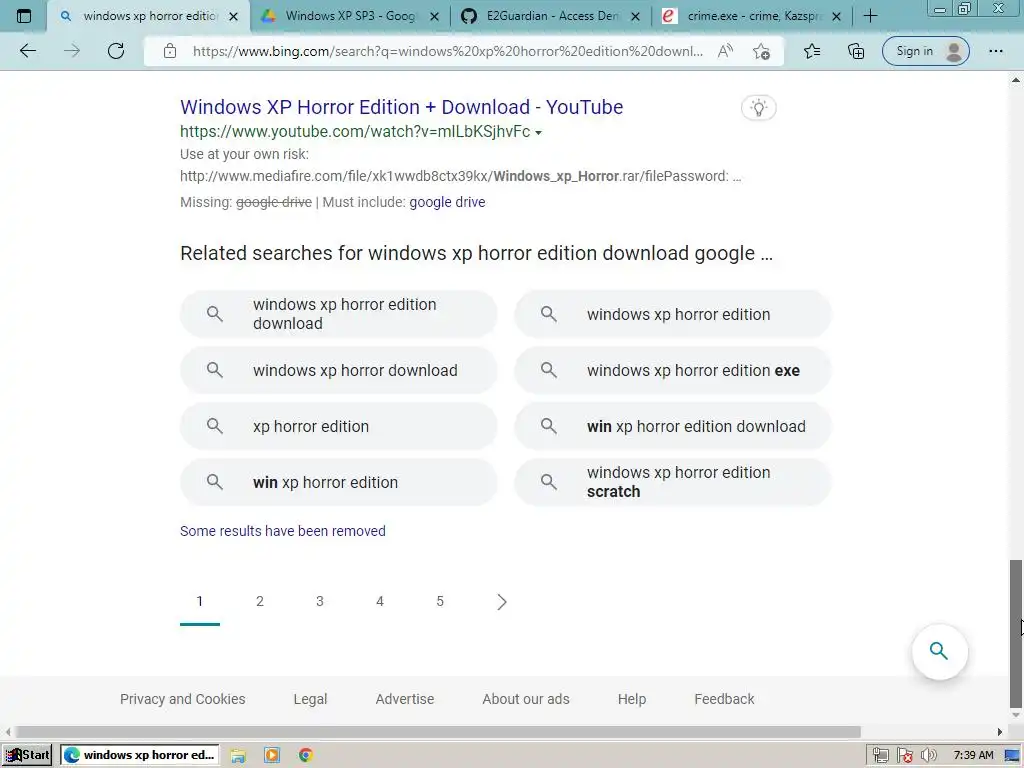The height and width of the screenshot is (768, 1024).
Task: Switch to the Windows XP SP3 tab
Action: (x=350, y=16)
